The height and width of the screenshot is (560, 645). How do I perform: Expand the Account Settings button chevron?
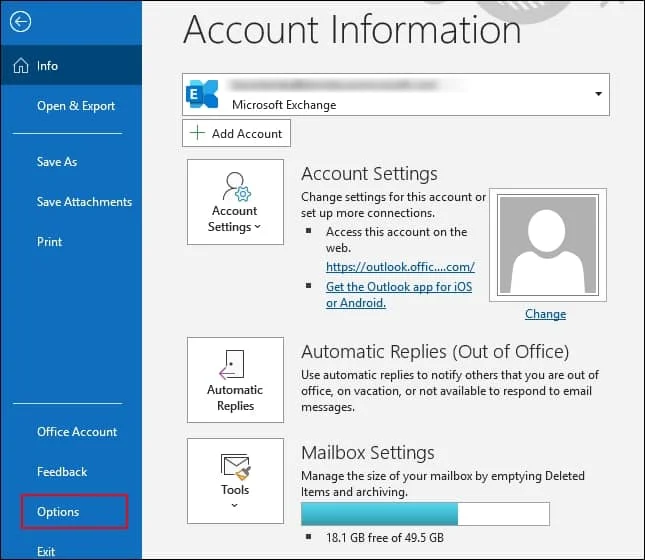[x=258, y=226]
